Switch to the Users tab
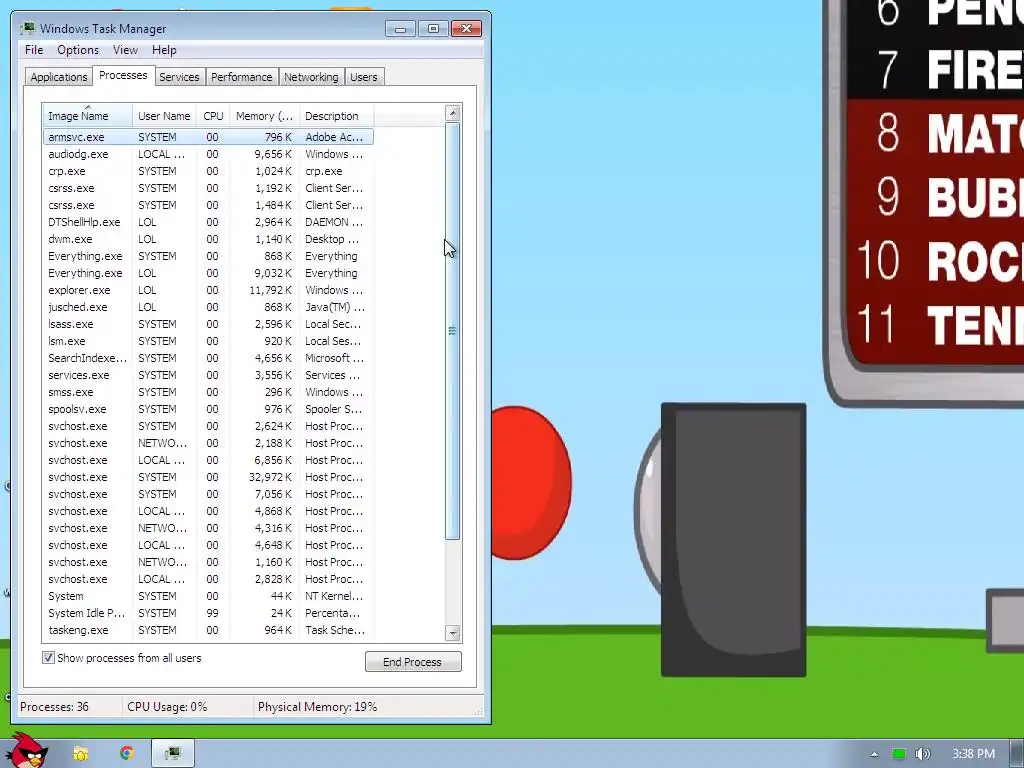Screen dimensions: 1024x768 pos(363,76)
